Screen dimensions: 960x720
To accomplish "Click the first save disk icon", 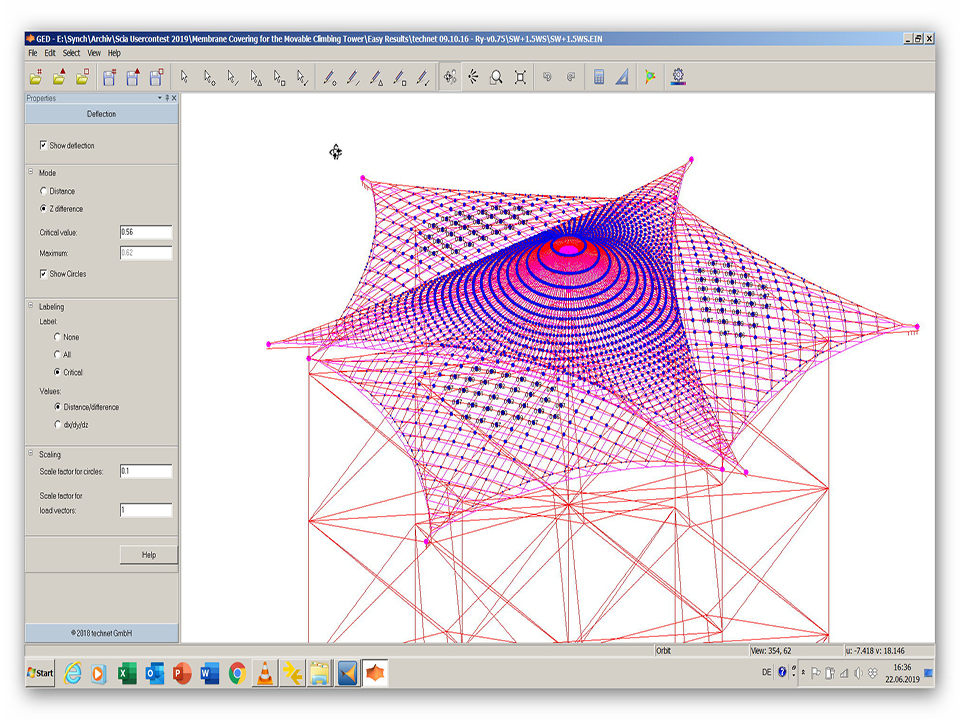I will coord(109,77).
